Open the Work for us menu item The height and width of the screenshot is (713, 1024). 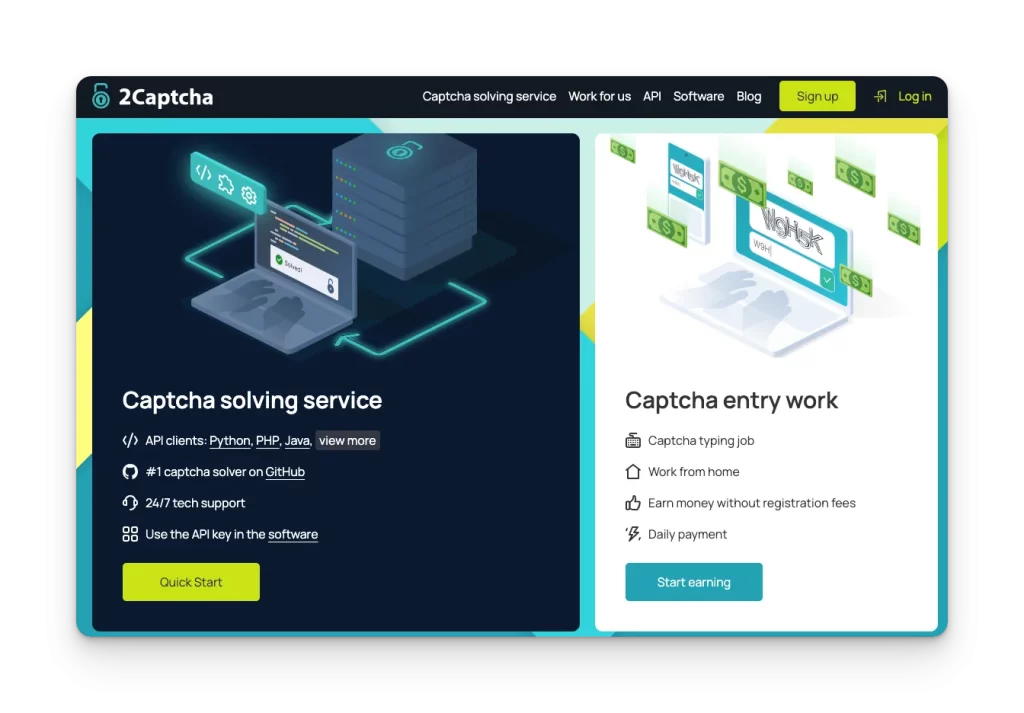[x=600, y=97]
